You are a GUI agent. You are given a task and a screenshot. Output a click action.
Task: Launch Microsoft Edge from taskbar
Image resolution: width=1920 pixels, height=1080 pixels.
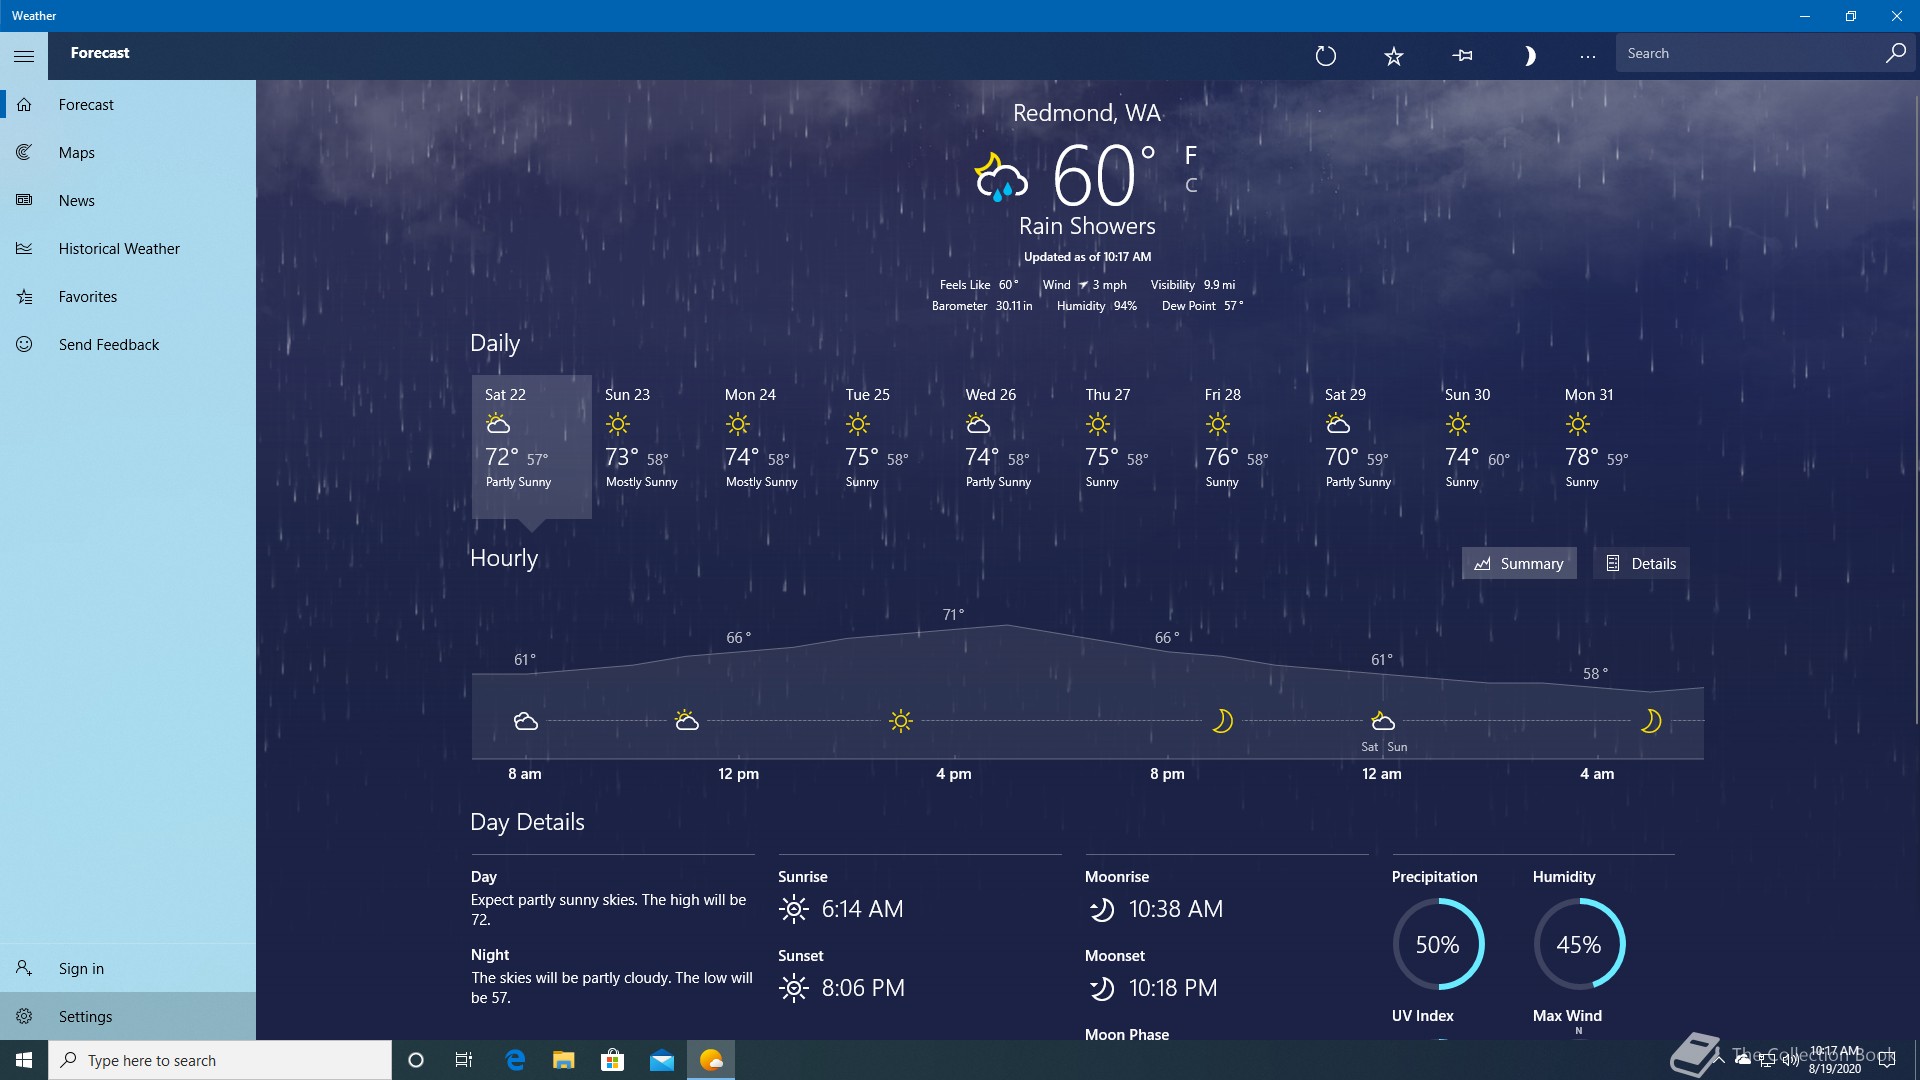pyautogui.click(x=515, y=1060)
